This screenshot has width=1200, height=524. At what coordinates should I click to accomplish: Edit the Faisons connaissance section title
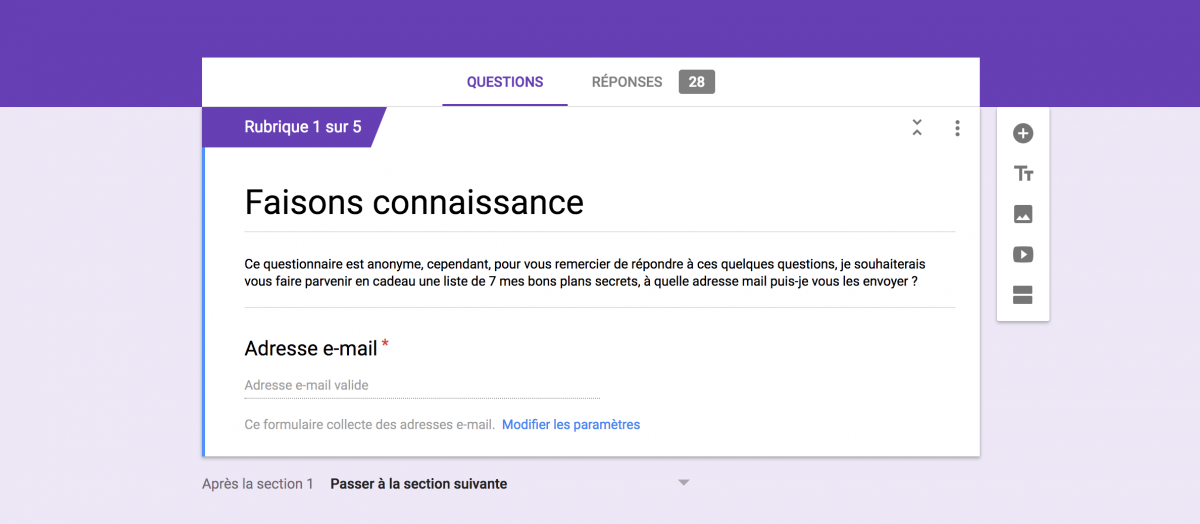coord(414,203)
